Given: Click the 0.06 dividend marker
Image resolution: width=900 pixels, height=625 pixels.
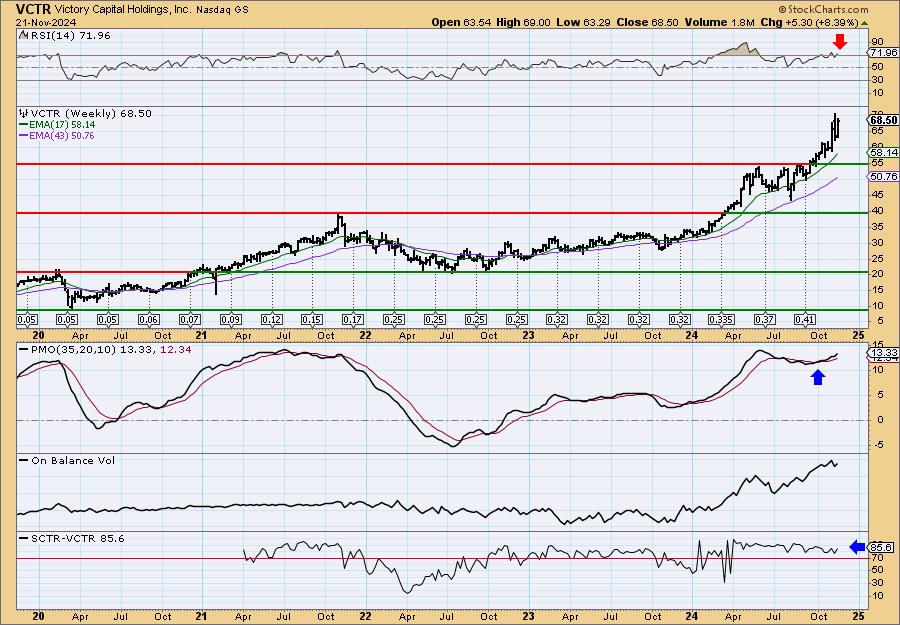Looking at the screenshot, I should coord(149,320).
